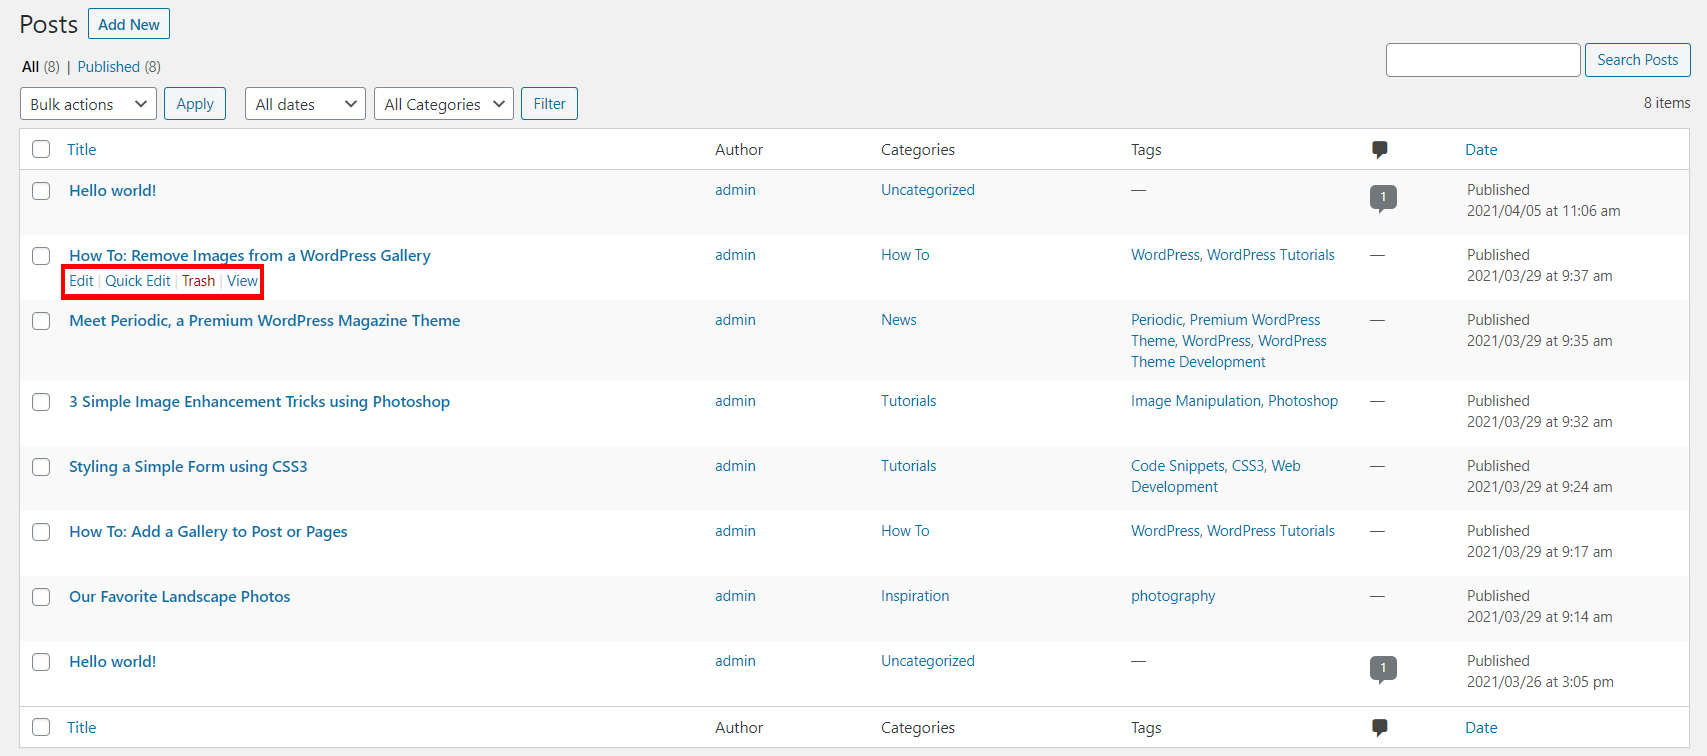1707x756 pixels.
Task: Click the Add New button
Action: 129,24
